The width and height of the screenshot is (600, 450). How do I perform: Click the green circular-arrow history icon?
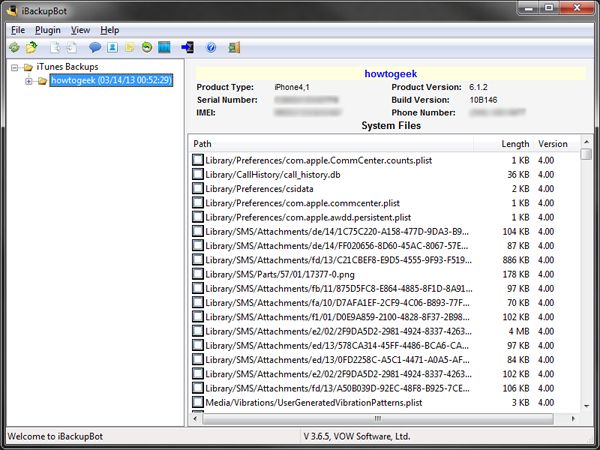147,47
